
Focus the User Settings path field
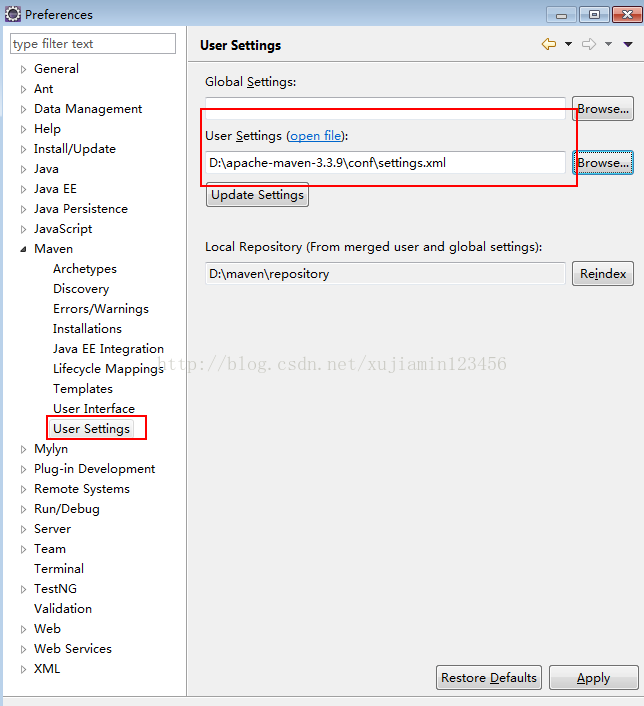[x=385, y=163]
